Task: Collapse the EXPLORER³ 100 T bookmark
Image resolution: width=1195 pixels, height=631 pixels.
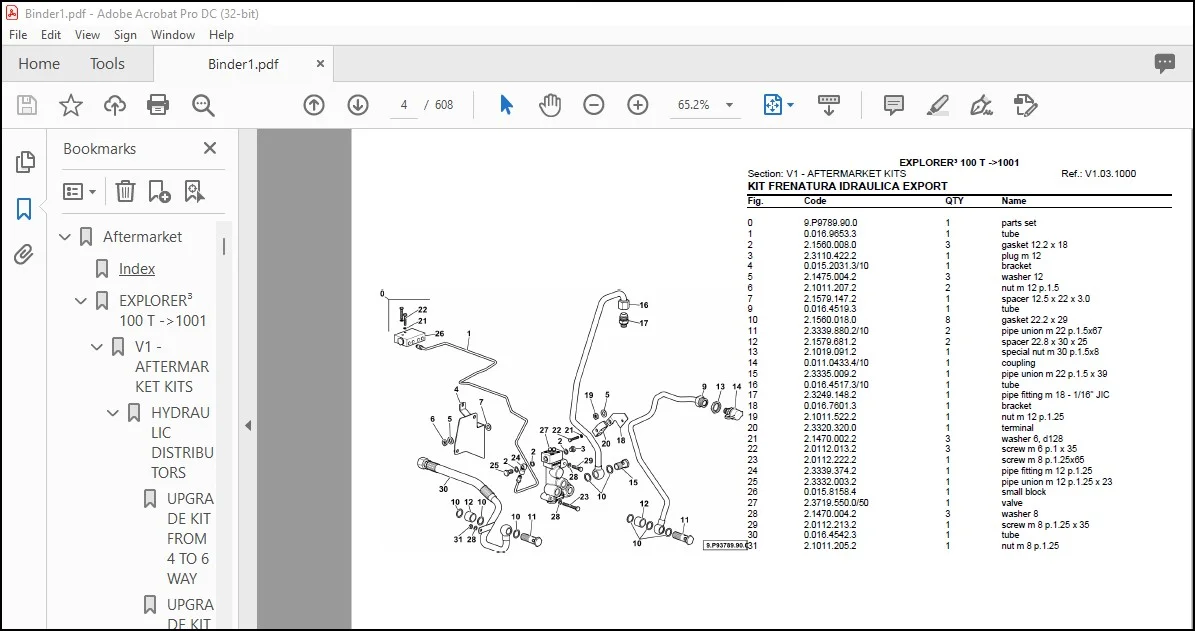Action: click(81, 301)
